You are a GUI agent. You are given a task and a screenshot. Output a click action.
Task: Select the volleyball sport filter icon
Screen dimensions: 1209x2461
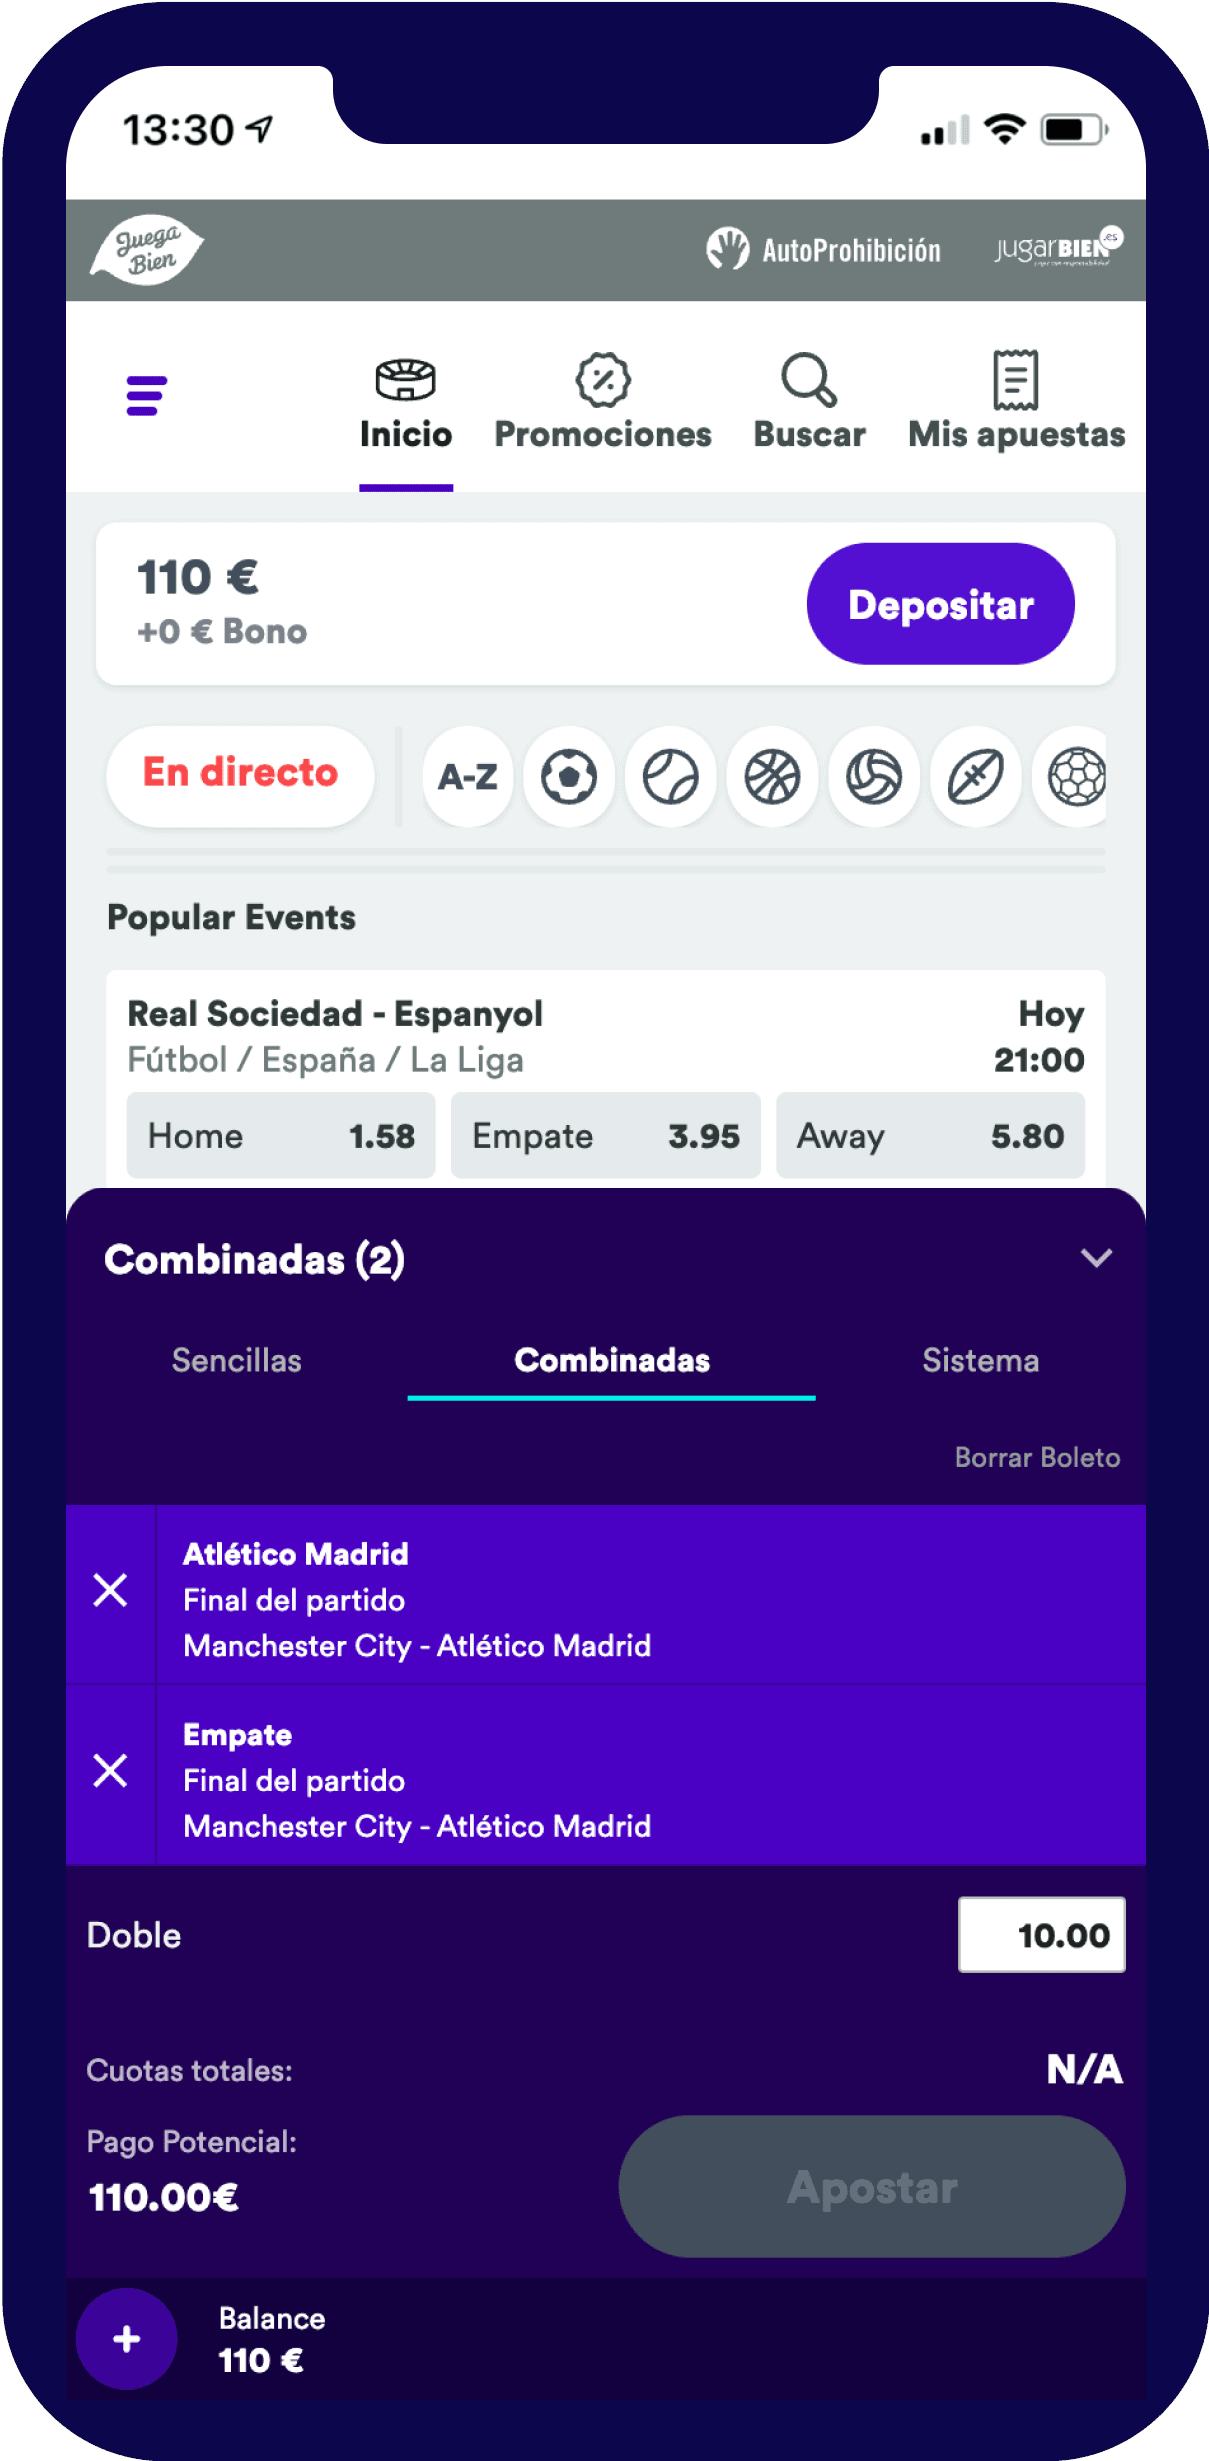tap(874, 777)
